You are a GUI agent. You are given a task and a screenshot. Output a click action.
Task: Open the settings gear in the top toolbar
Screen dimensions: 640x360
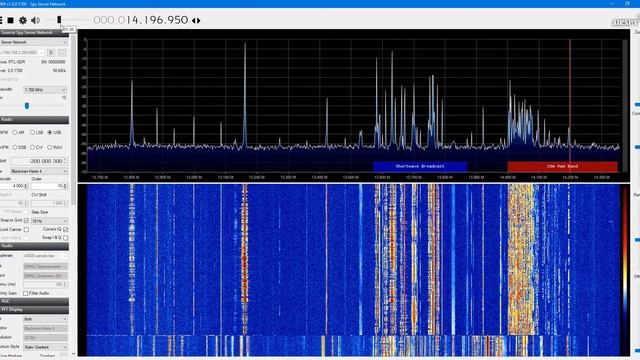(x=23, y=20)
